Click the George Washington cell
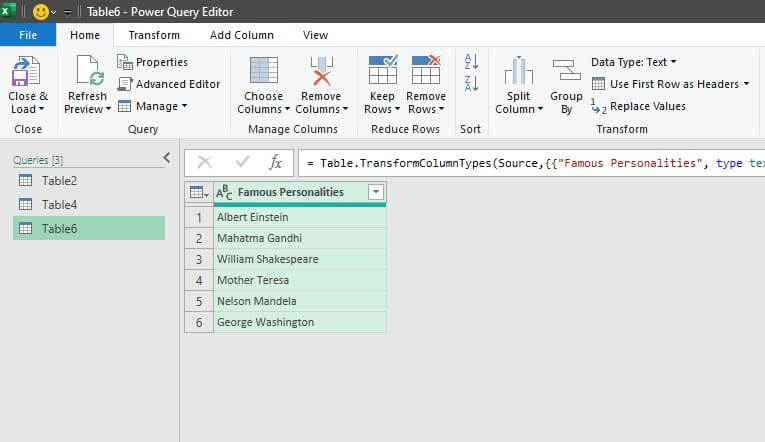The height and width of the screenshot is (442, 765). [x=300, y=322]
